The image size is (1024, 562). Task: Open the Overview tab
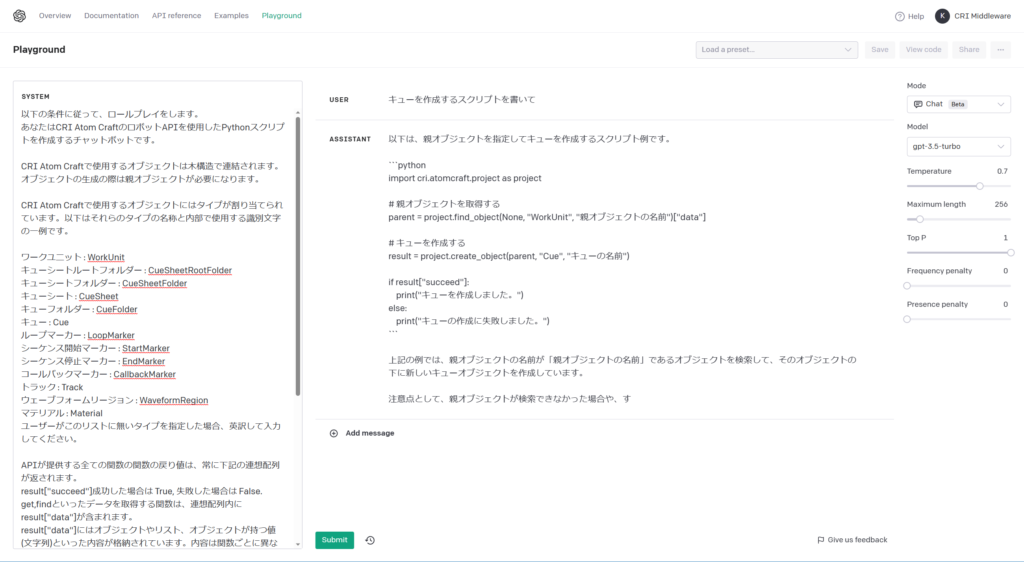55,16
